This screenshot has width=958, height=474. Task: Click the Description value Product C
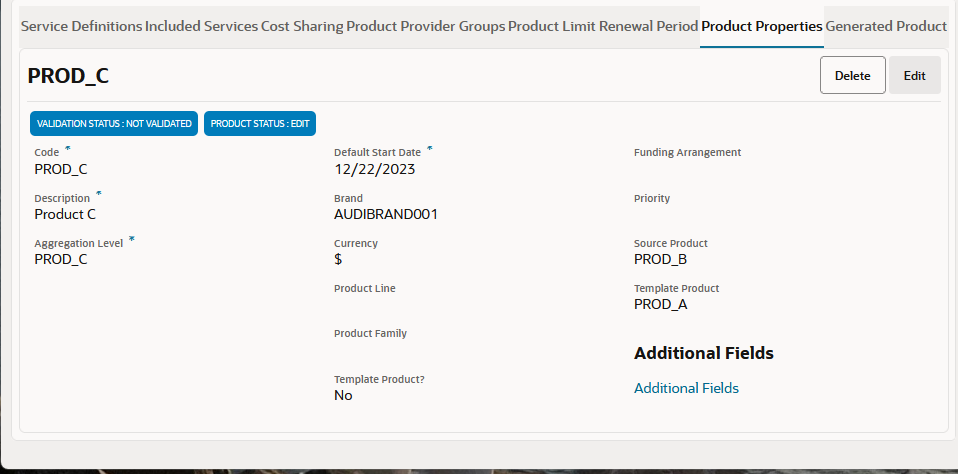coord(65,214)
